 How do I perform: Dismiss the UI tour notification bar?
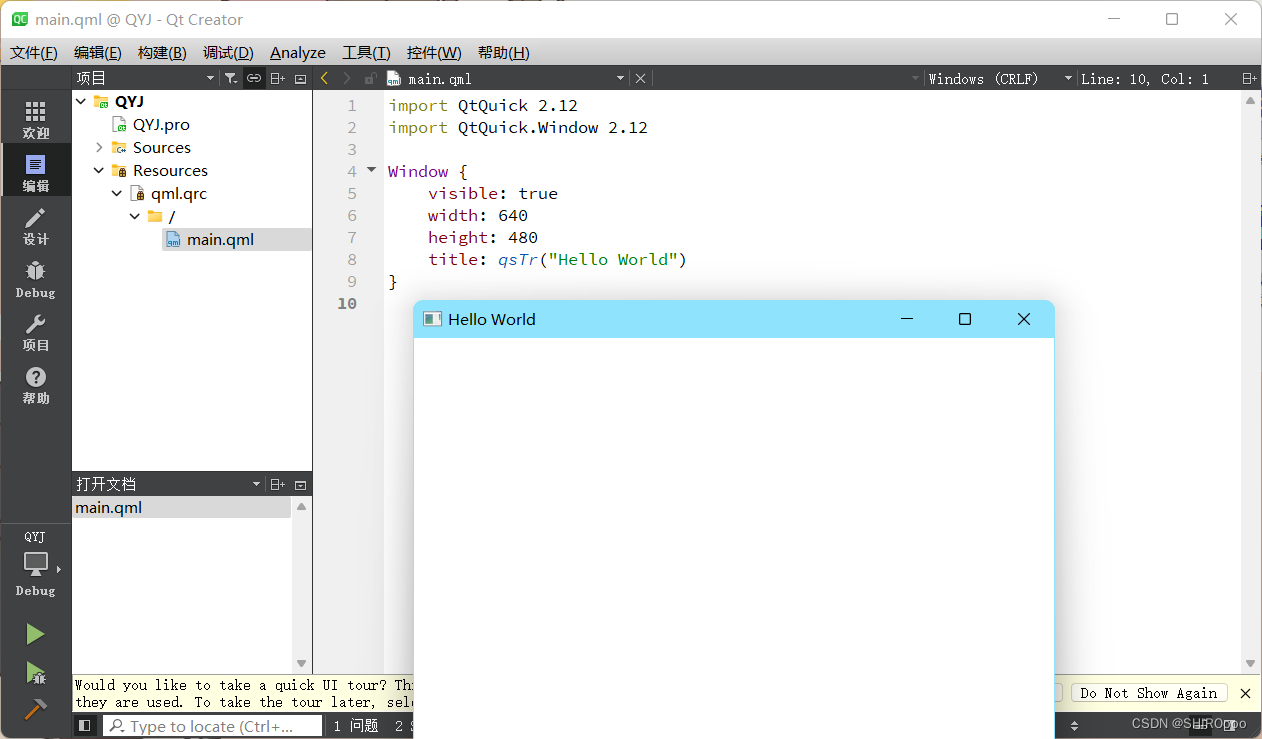coord(1245,693)
